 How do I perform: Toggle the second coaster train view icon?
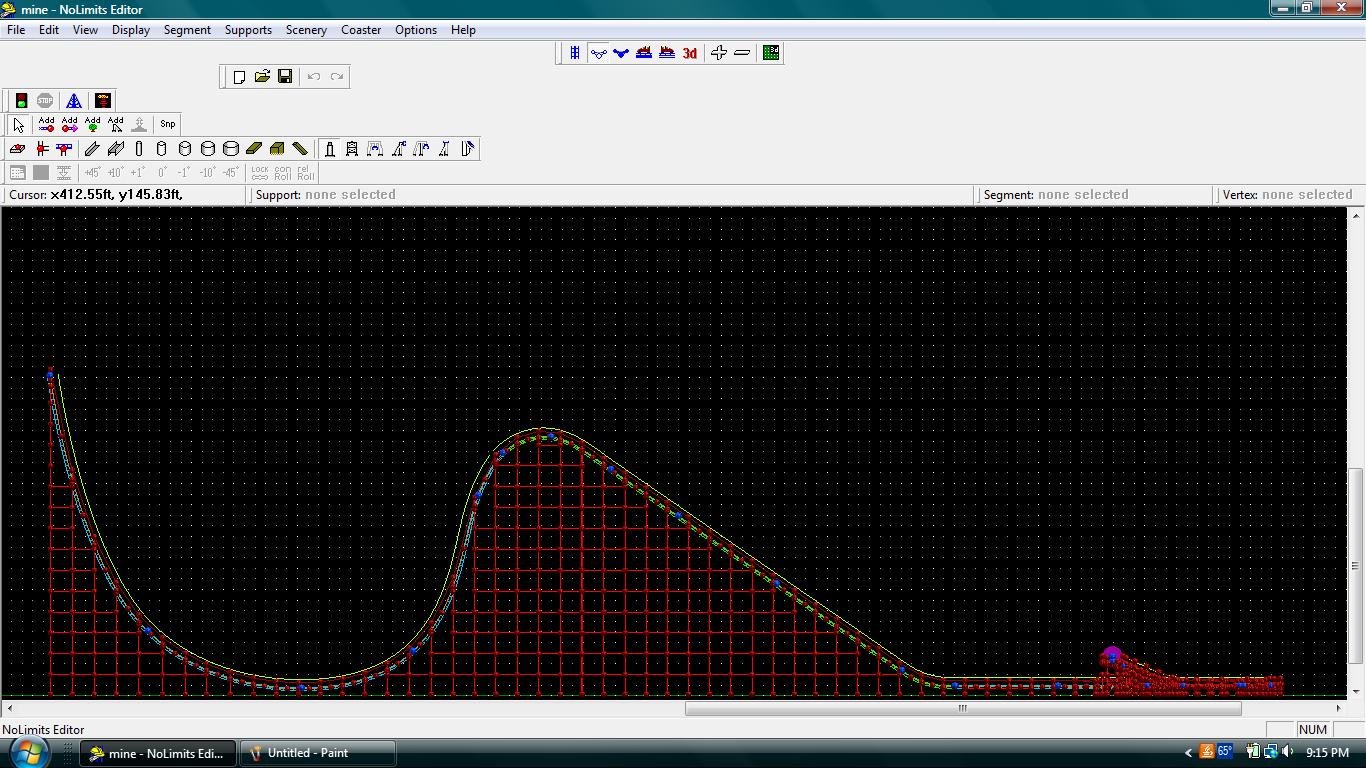pyautogui.click(x=667, y=53)
